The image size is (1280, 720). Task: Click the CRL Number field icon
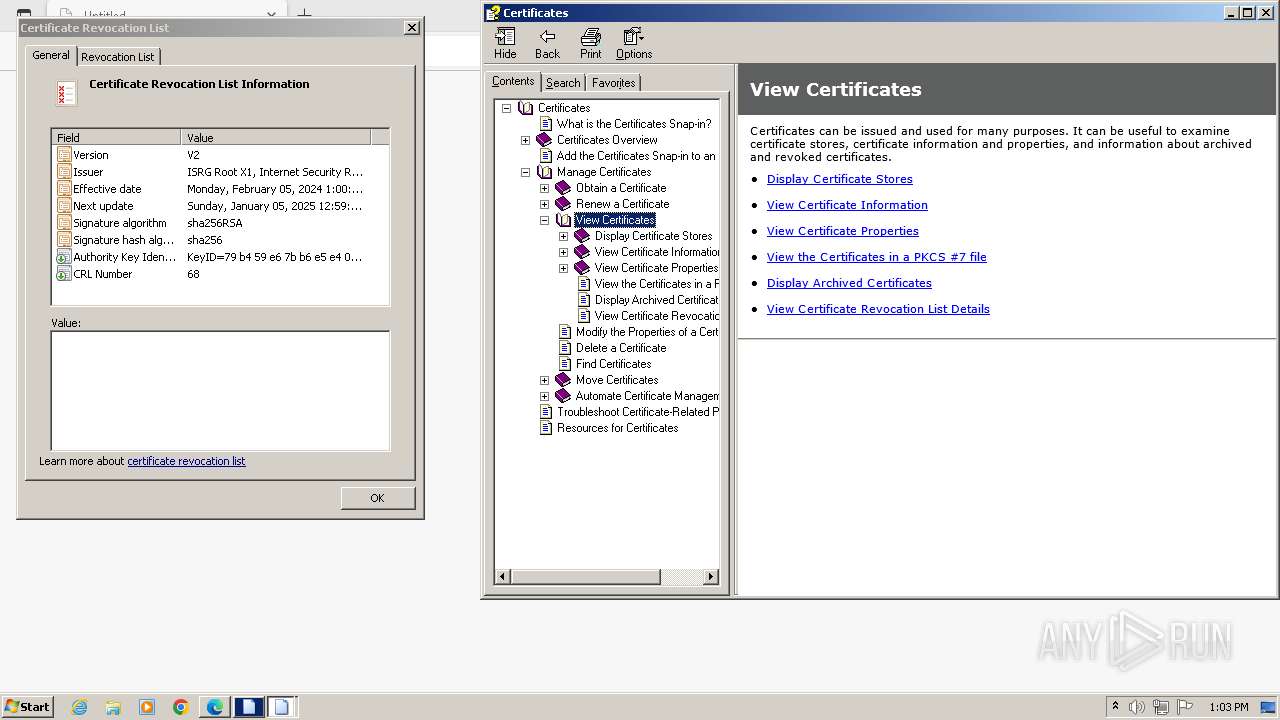click(64, 274)
